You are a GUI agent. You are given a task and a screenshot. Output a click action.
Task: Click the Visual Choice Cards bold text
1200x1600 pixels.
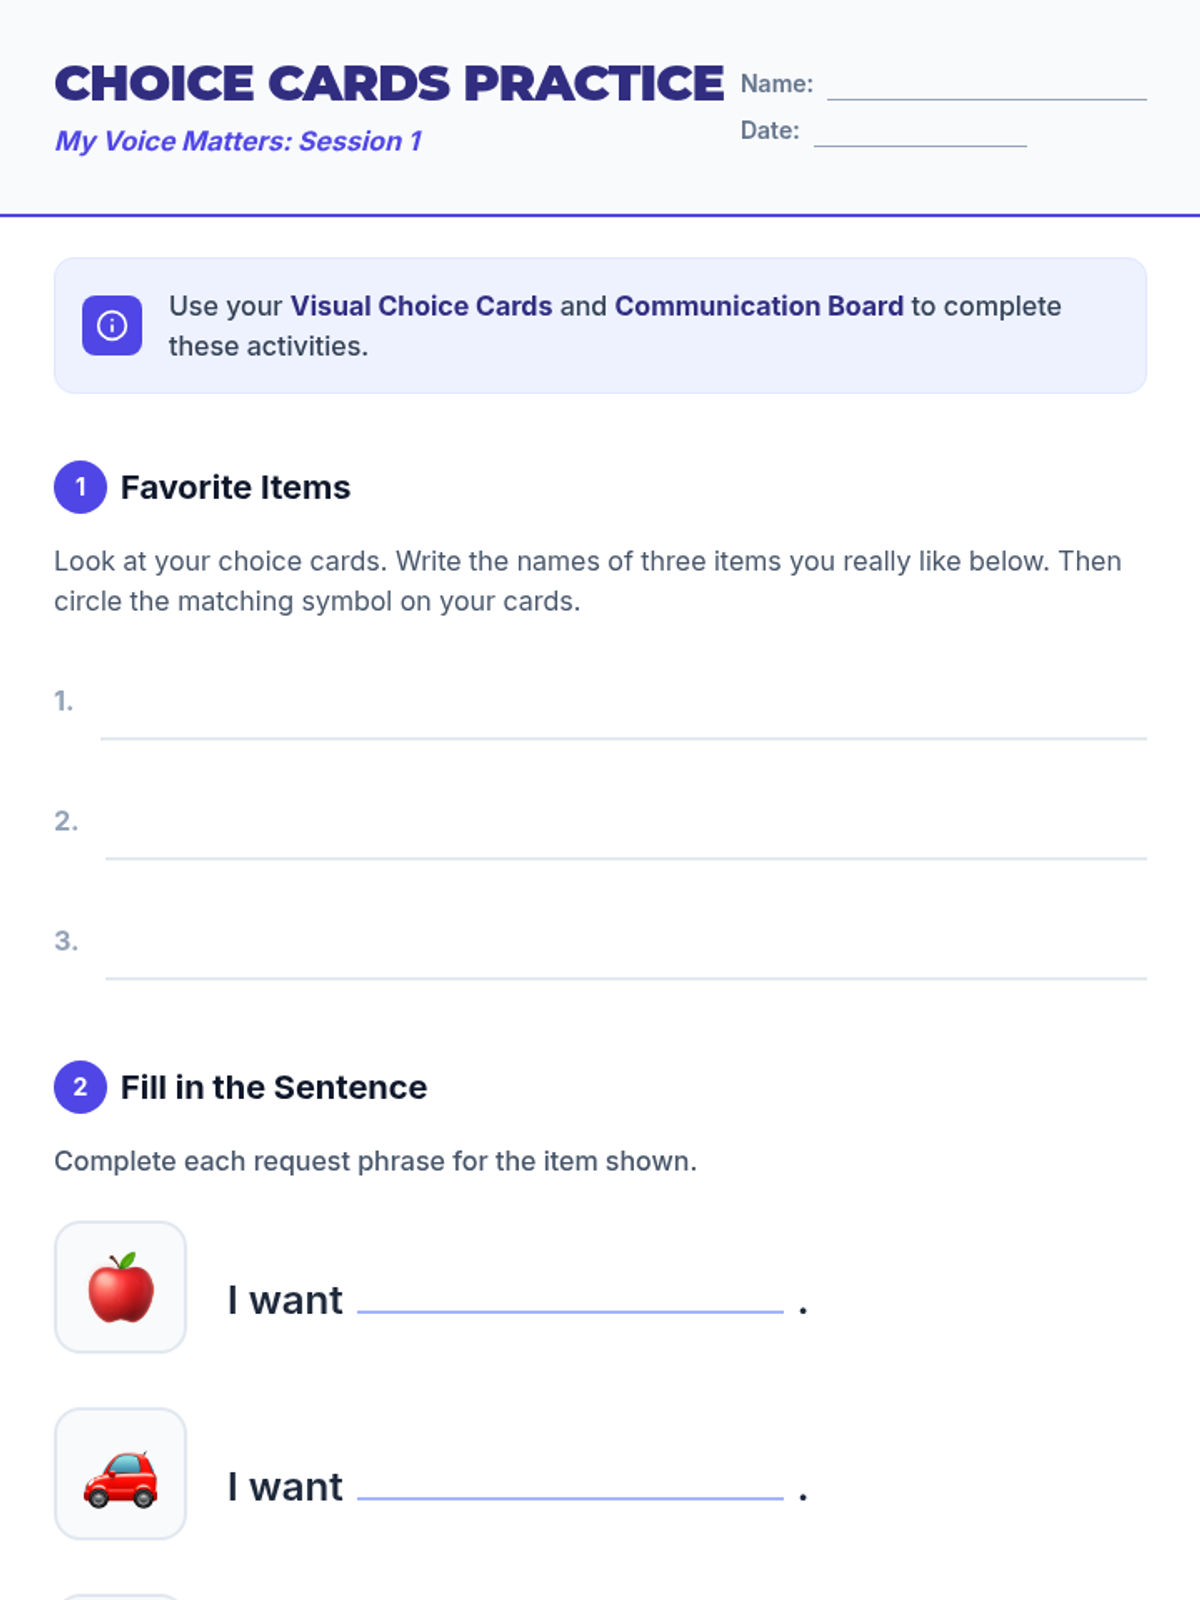421,306
